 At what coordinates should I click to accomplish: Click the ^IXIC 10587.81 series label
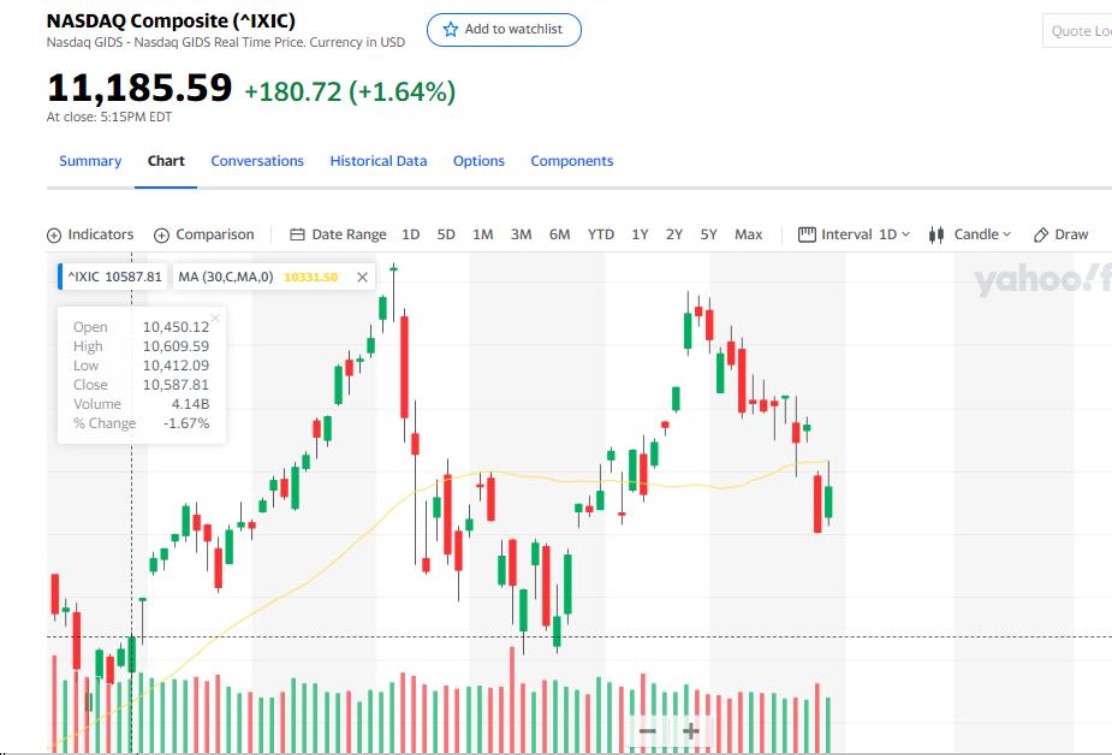pos(114,277)
